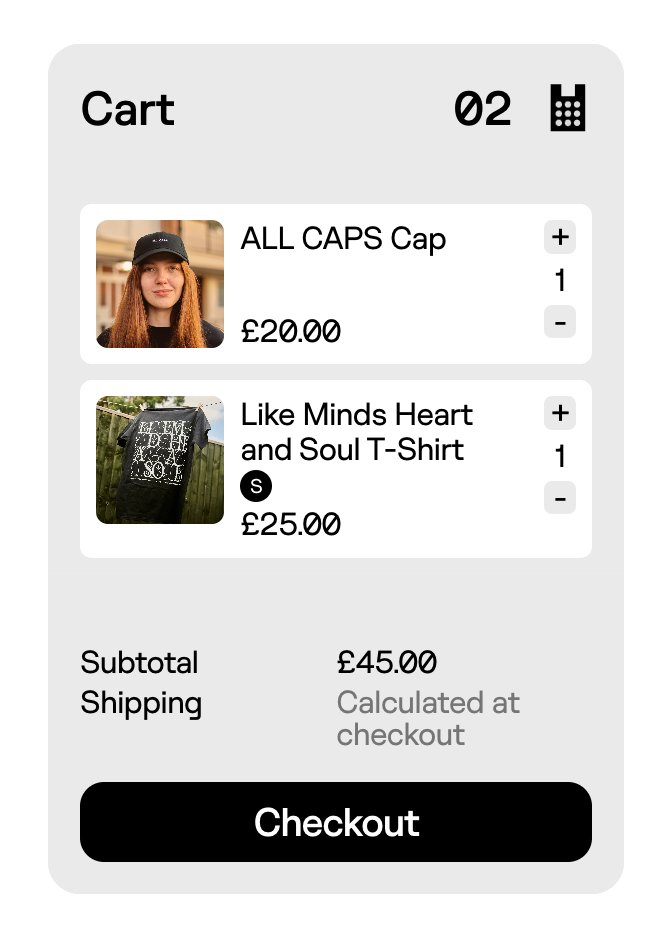Click the Shipping label
The image size is (672, 940).
coord(141,703)
